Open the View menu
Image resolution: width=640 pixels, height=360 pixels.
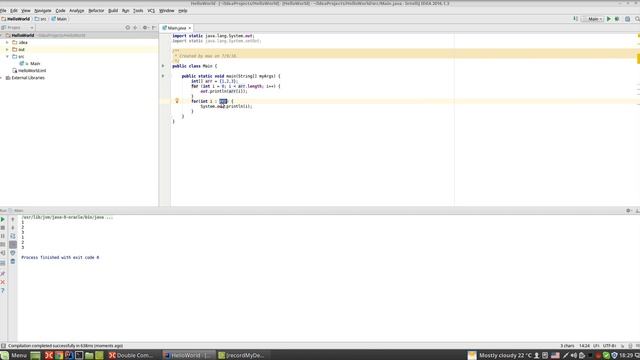(26, 11)
